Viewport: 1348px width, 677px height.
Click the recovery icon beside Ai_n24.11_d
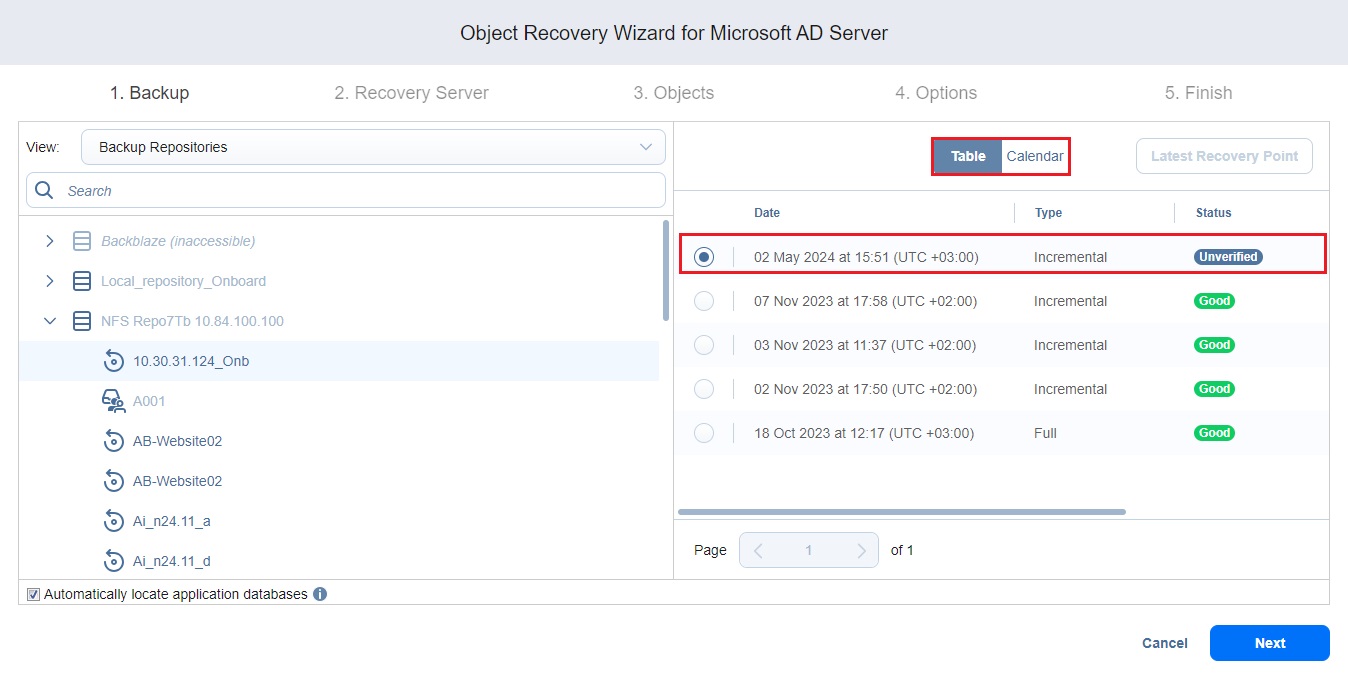[113, 560]
